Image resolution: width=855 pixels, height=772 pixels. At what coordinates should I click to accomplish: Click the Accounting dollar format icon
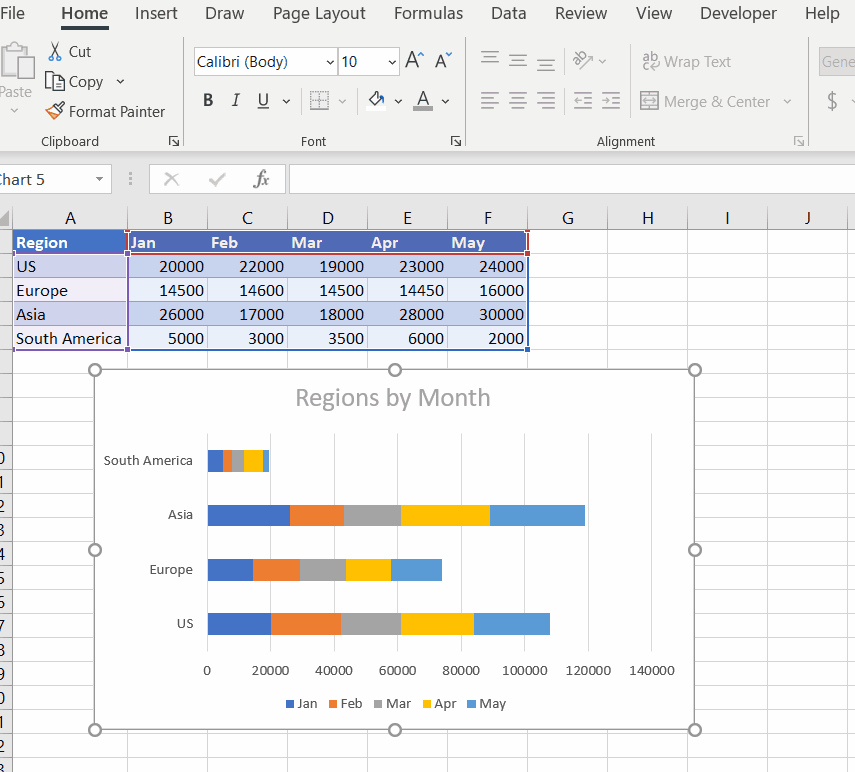pos(832,101)
